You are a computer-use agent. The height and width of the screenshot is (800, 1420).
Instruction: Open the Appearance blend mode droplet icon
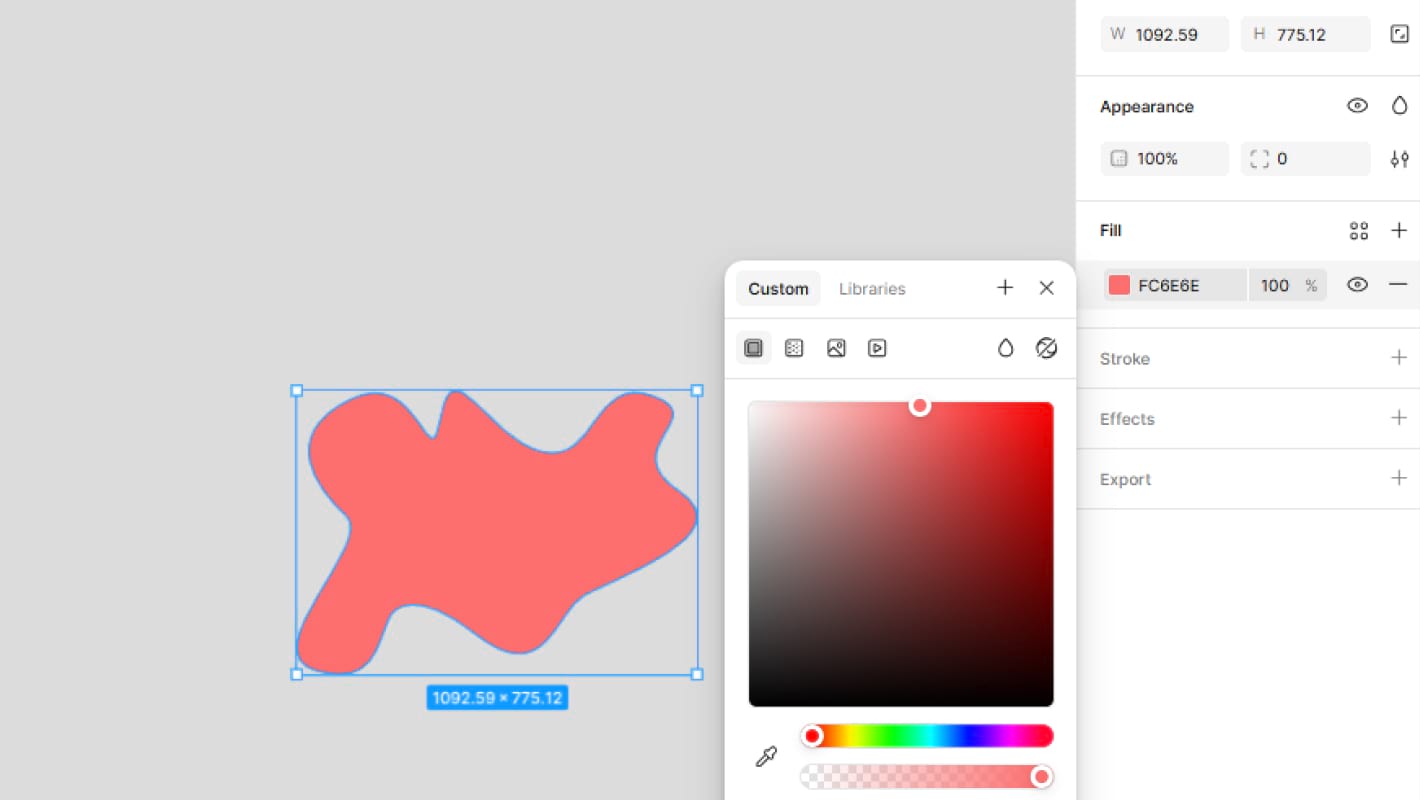[1399, 106]
